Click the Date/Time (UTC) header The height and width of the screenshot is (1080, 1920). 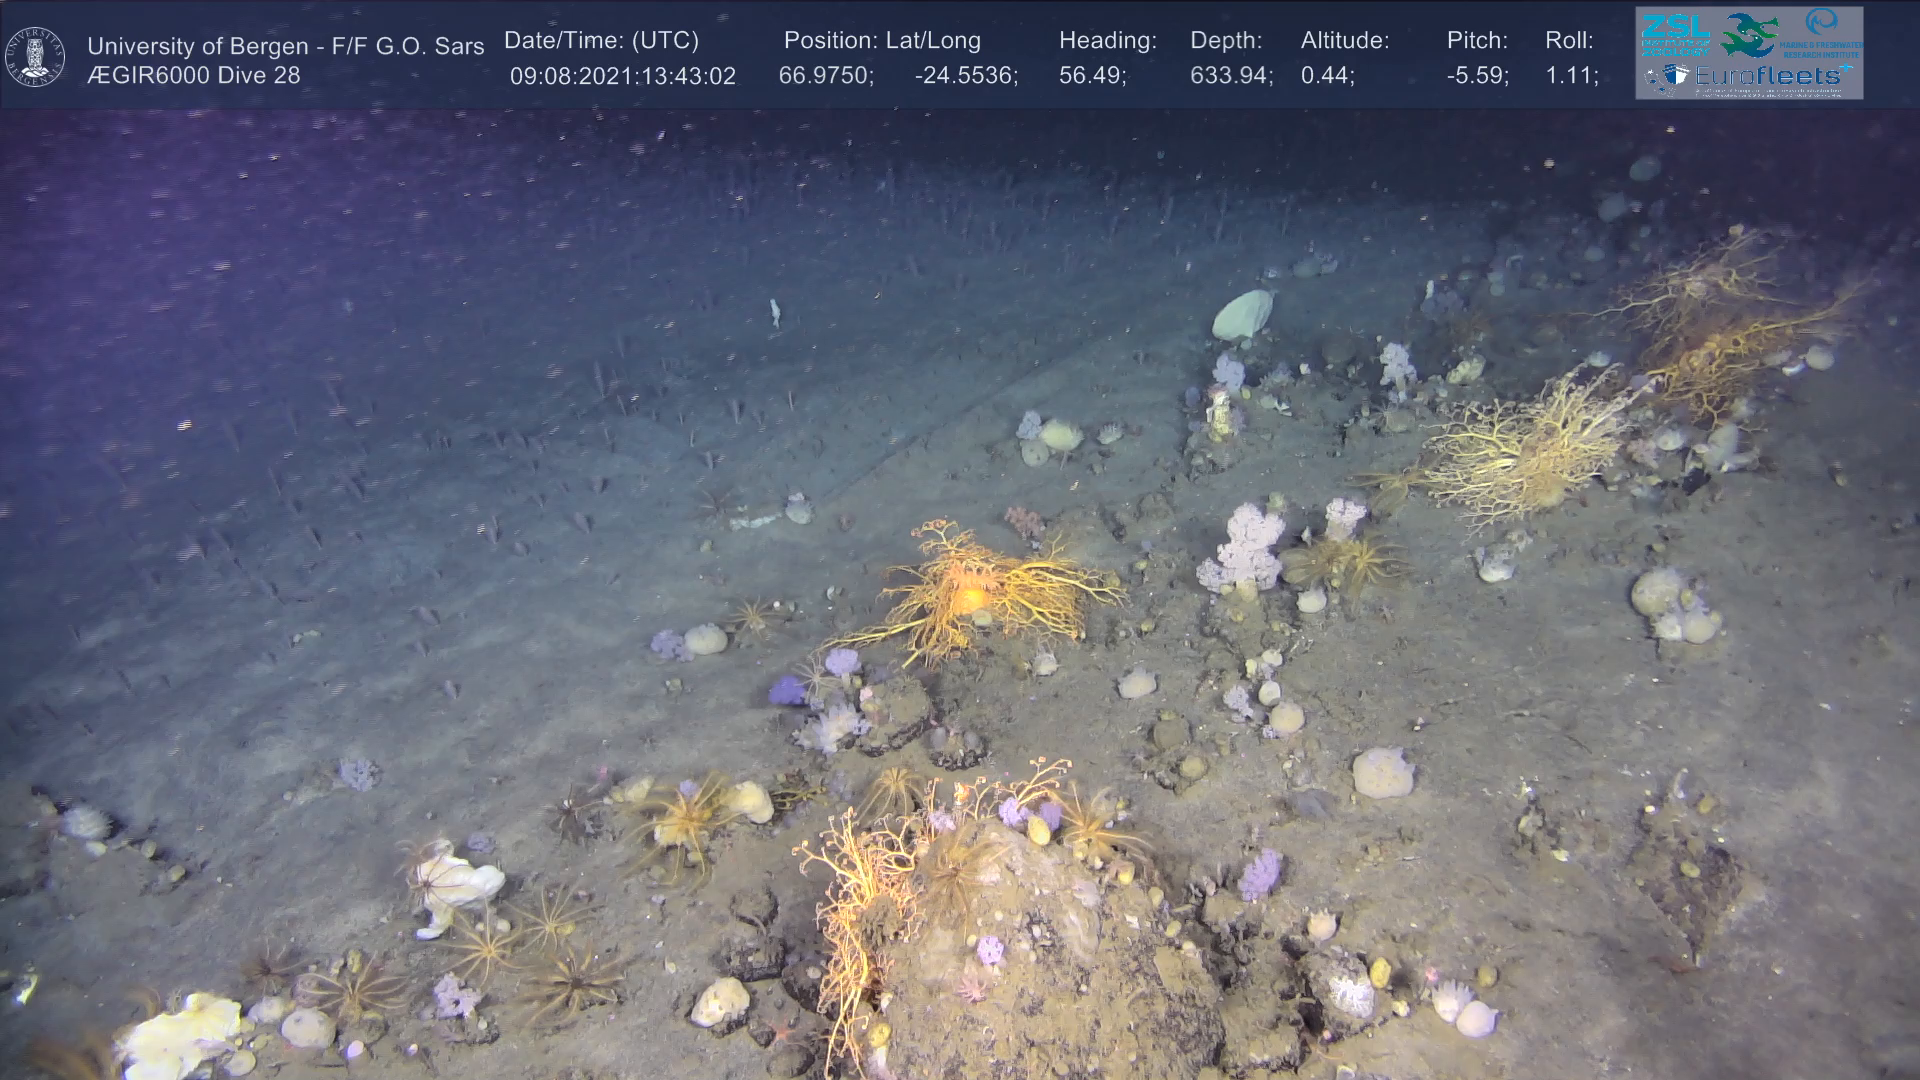pyautogui.click(x=601, y=41)
